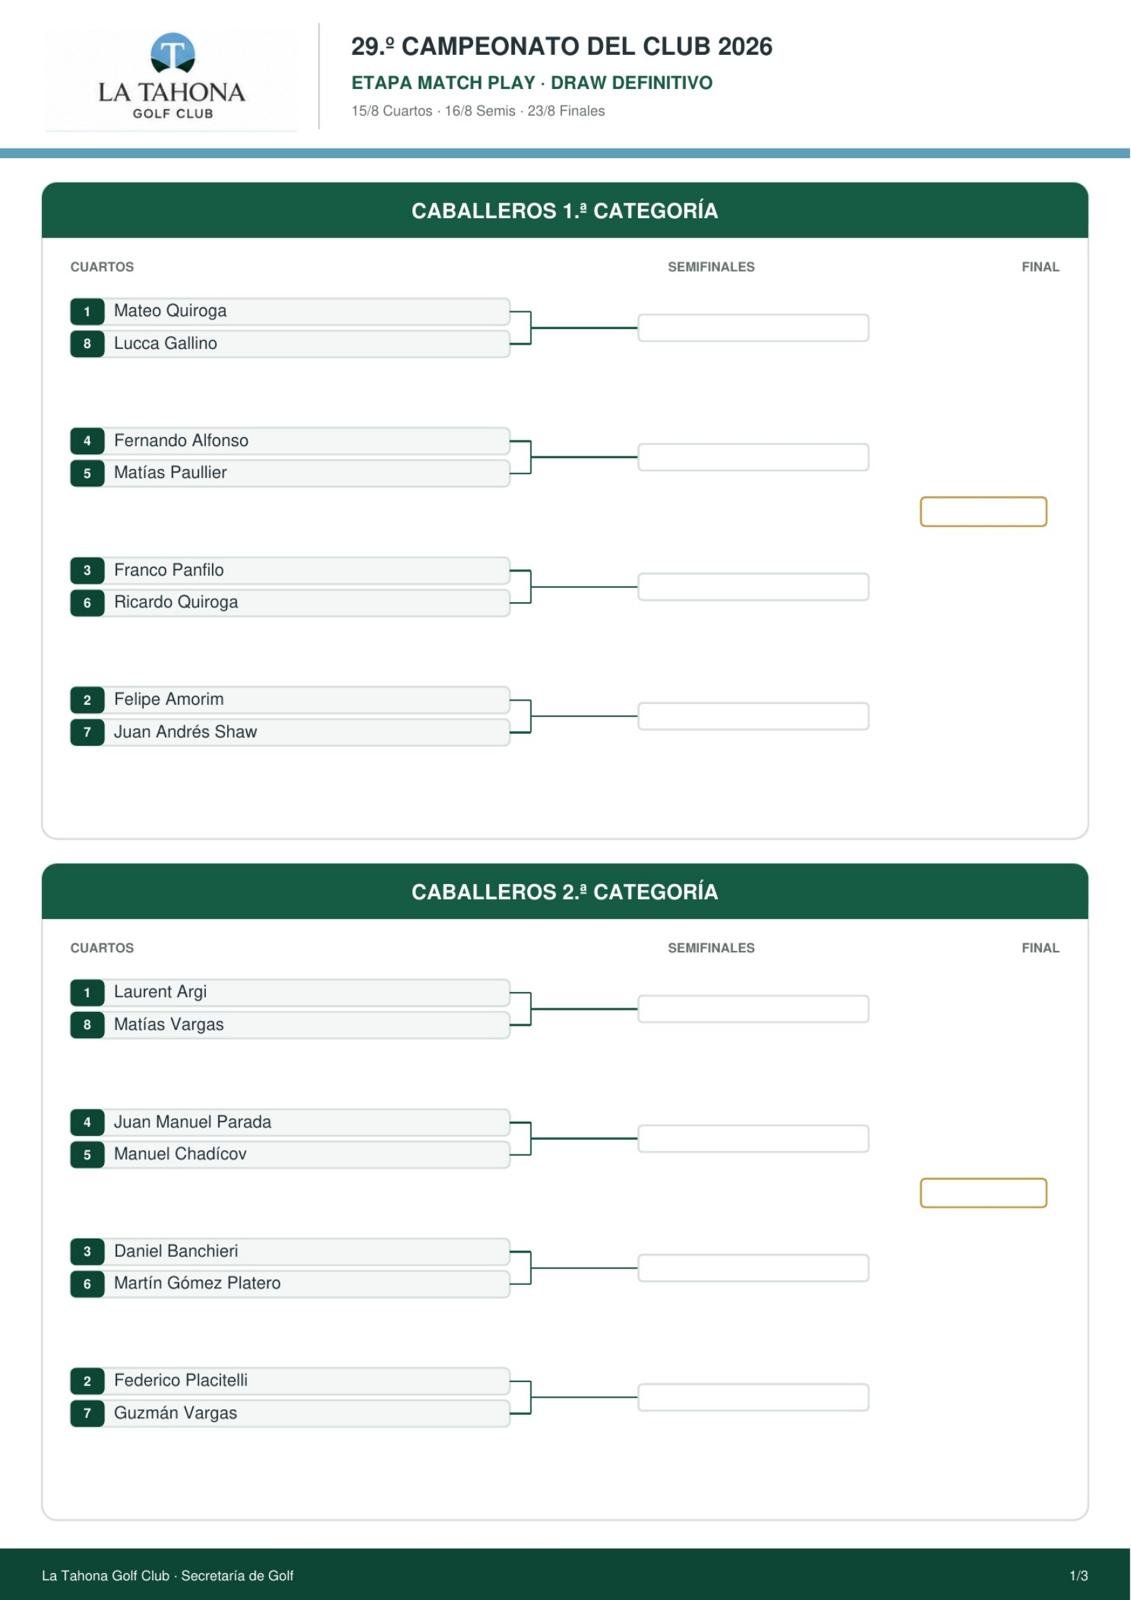This screenshot has height=1600, width=1131.
Task: Click the La Tahona Golf Club logo
Action: [x=172, y=77]
